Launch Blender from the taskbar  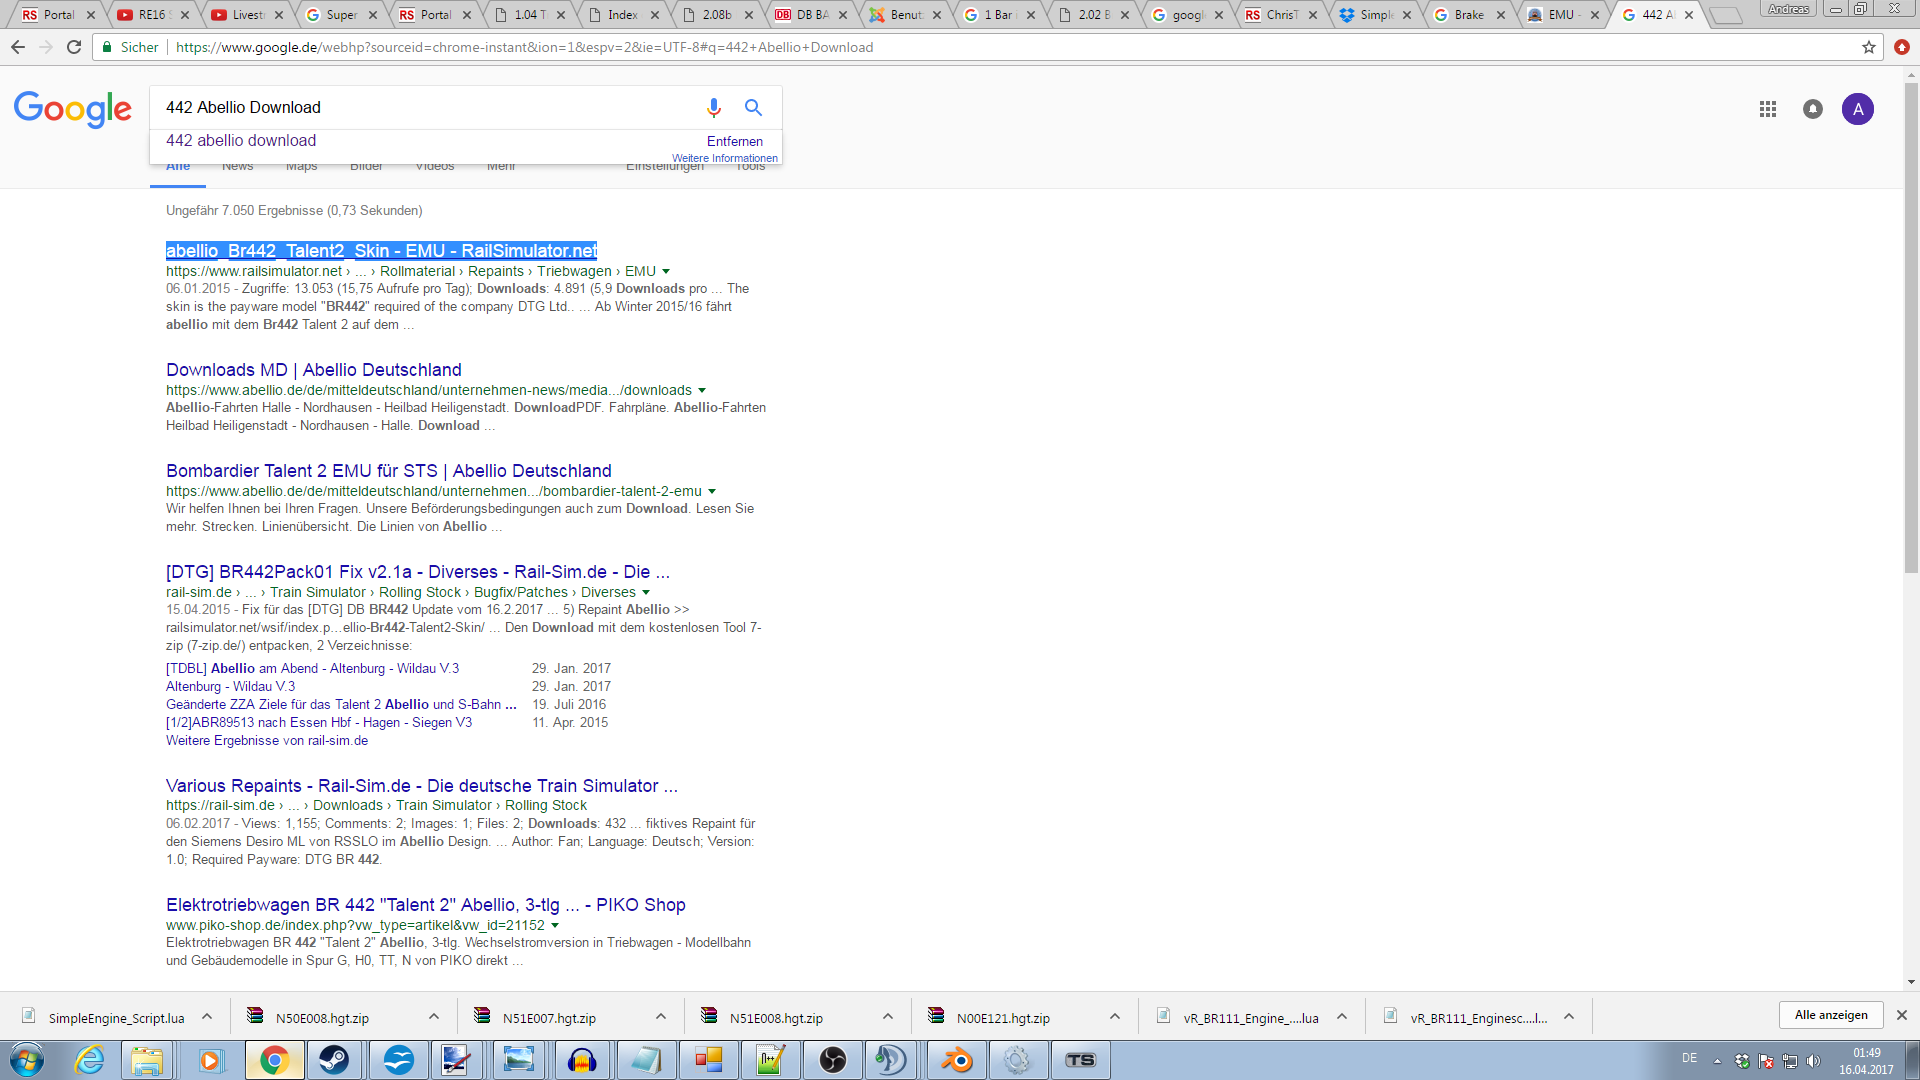tap(957, 1060)
